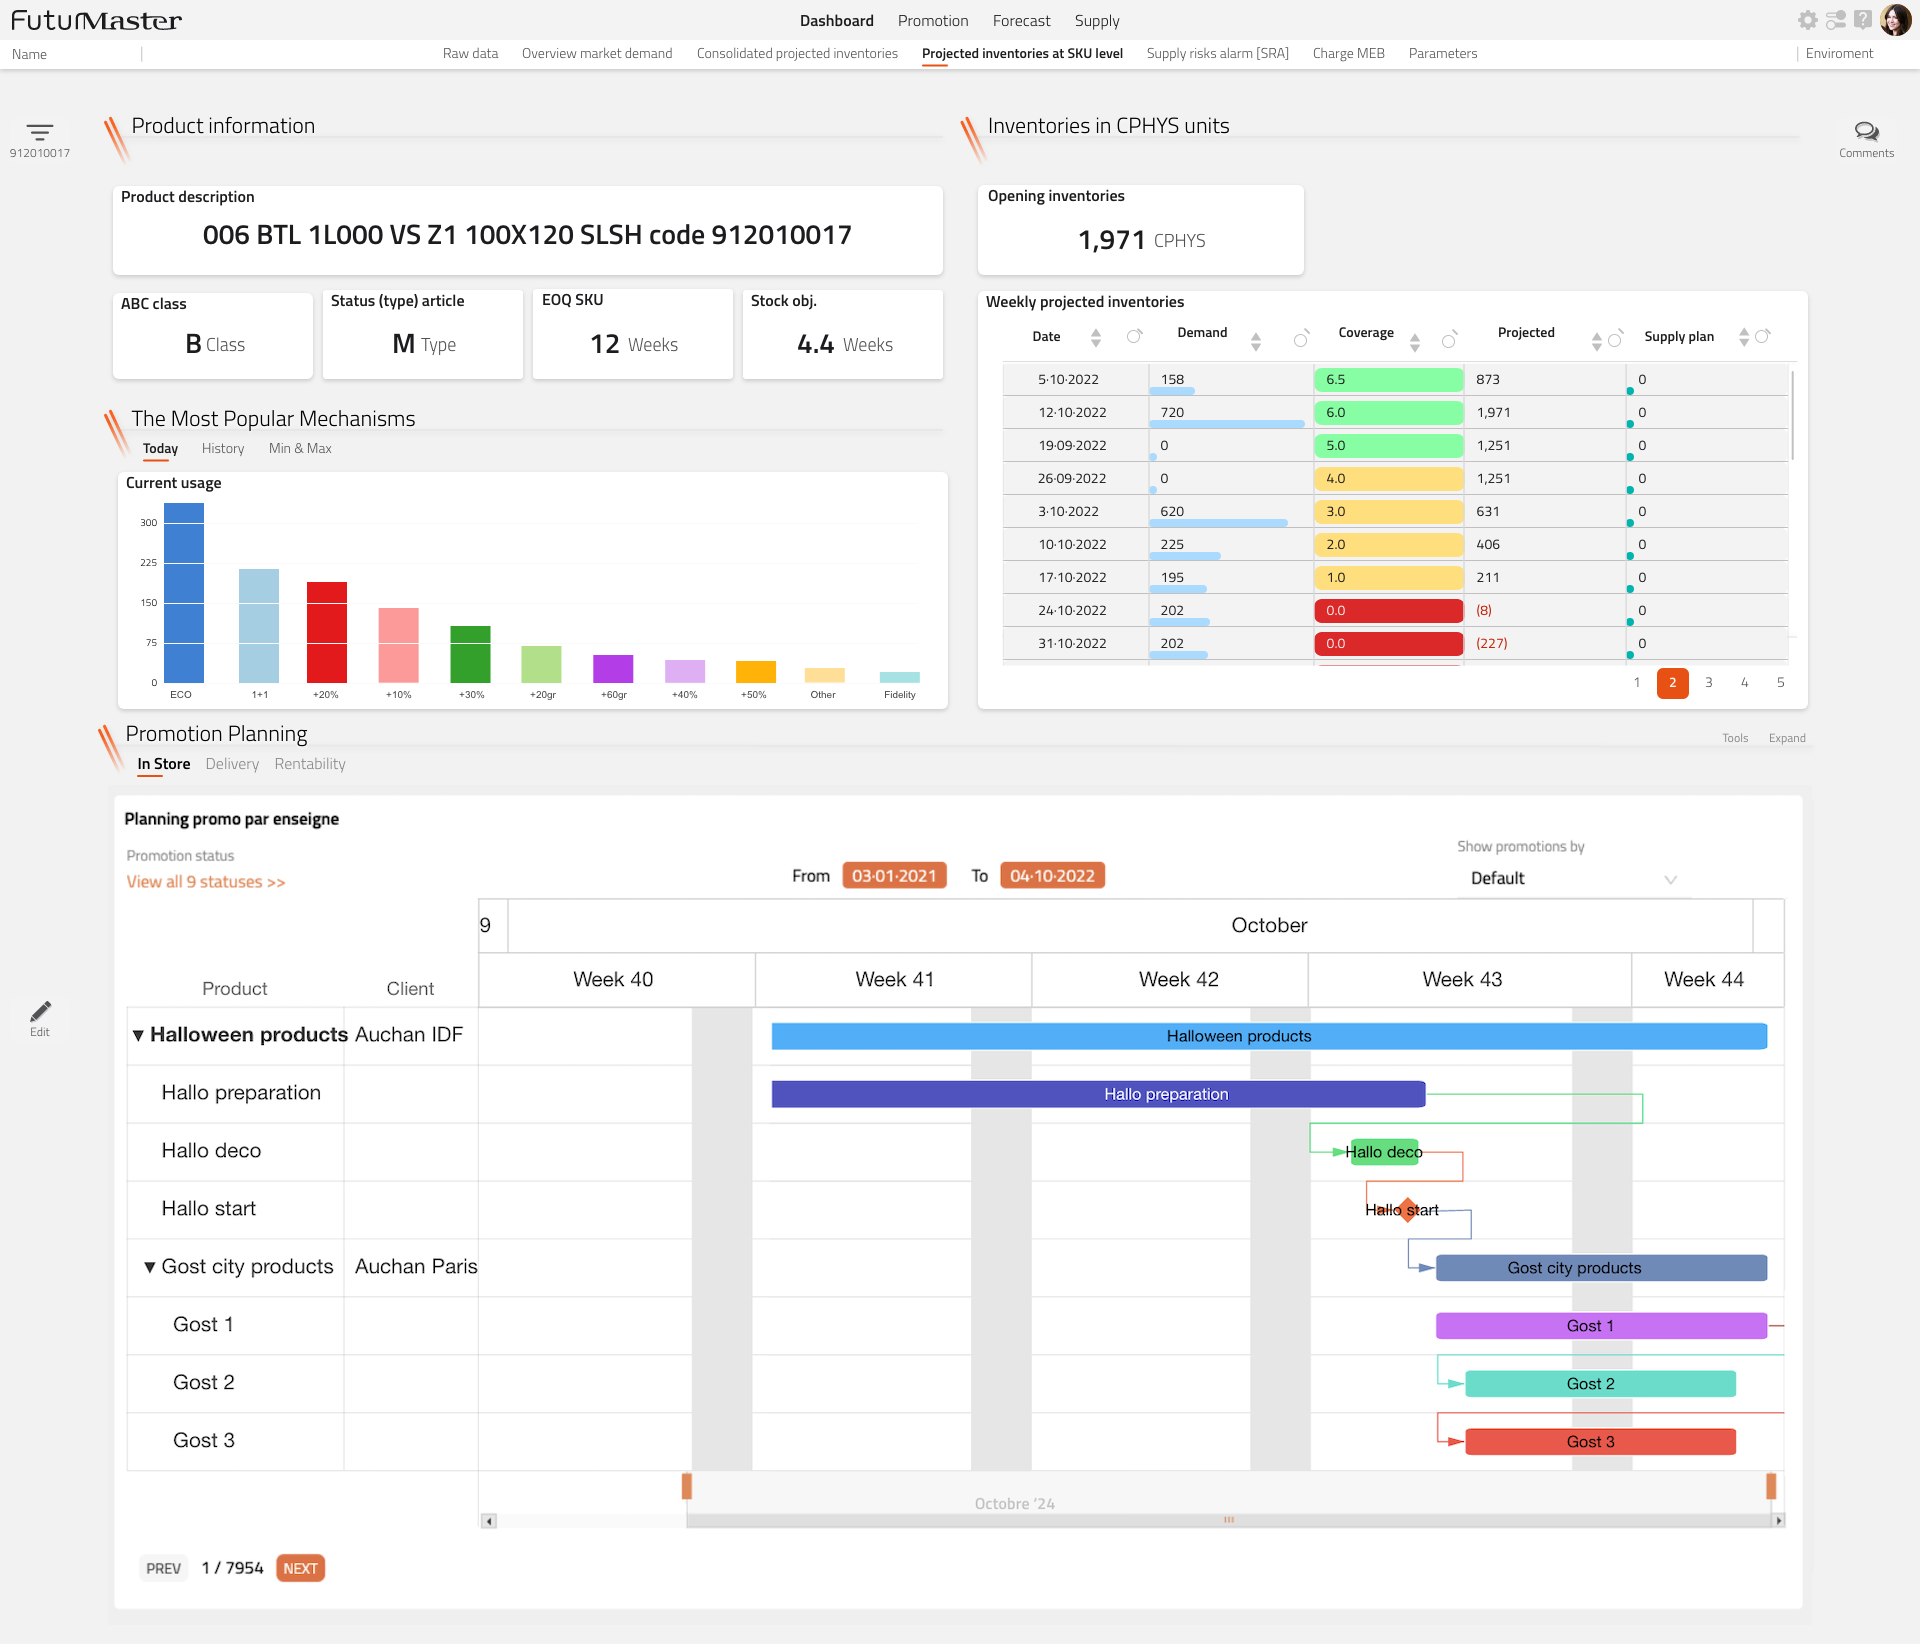The height and width of the screenshot is (1644, 1920).
Task: Toggle sorting on the Supply plan column
Action: [1744, 337]
